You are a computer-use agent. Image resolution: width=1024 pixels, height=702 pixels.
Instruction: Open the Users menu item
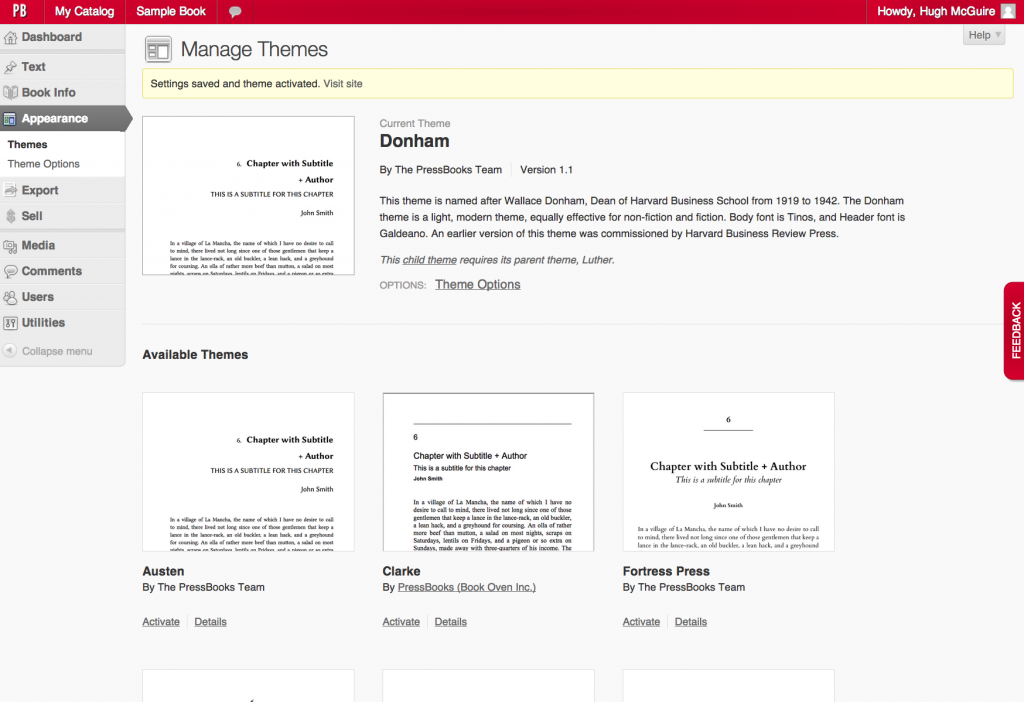38,297
